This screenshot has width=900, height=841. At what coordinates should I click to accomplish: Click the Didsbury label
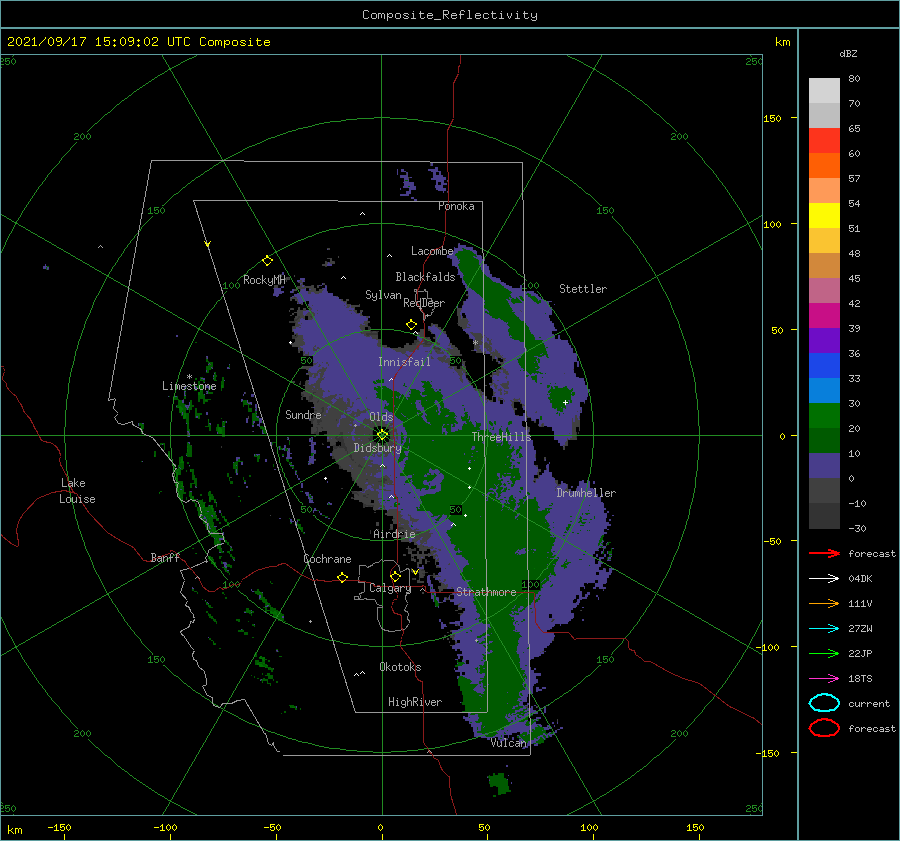(x=377, y=448)
